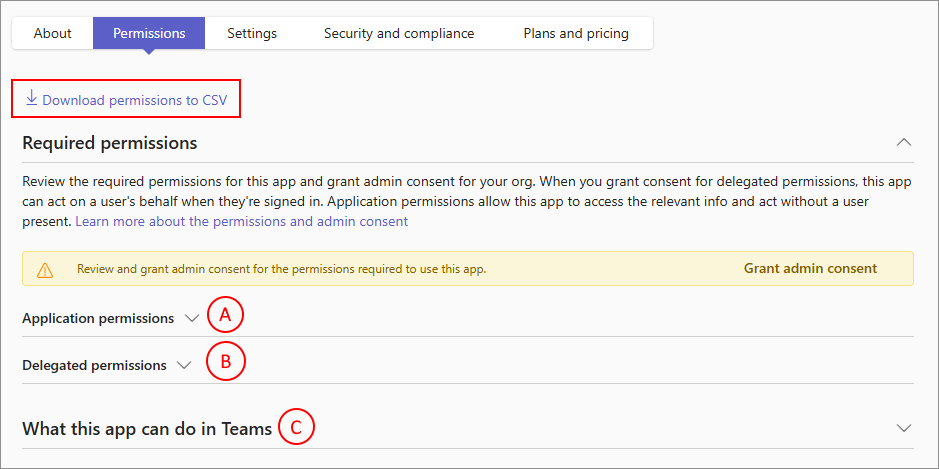
Task: Collapse the Required permissions section chevron
Action: [904, 142]
